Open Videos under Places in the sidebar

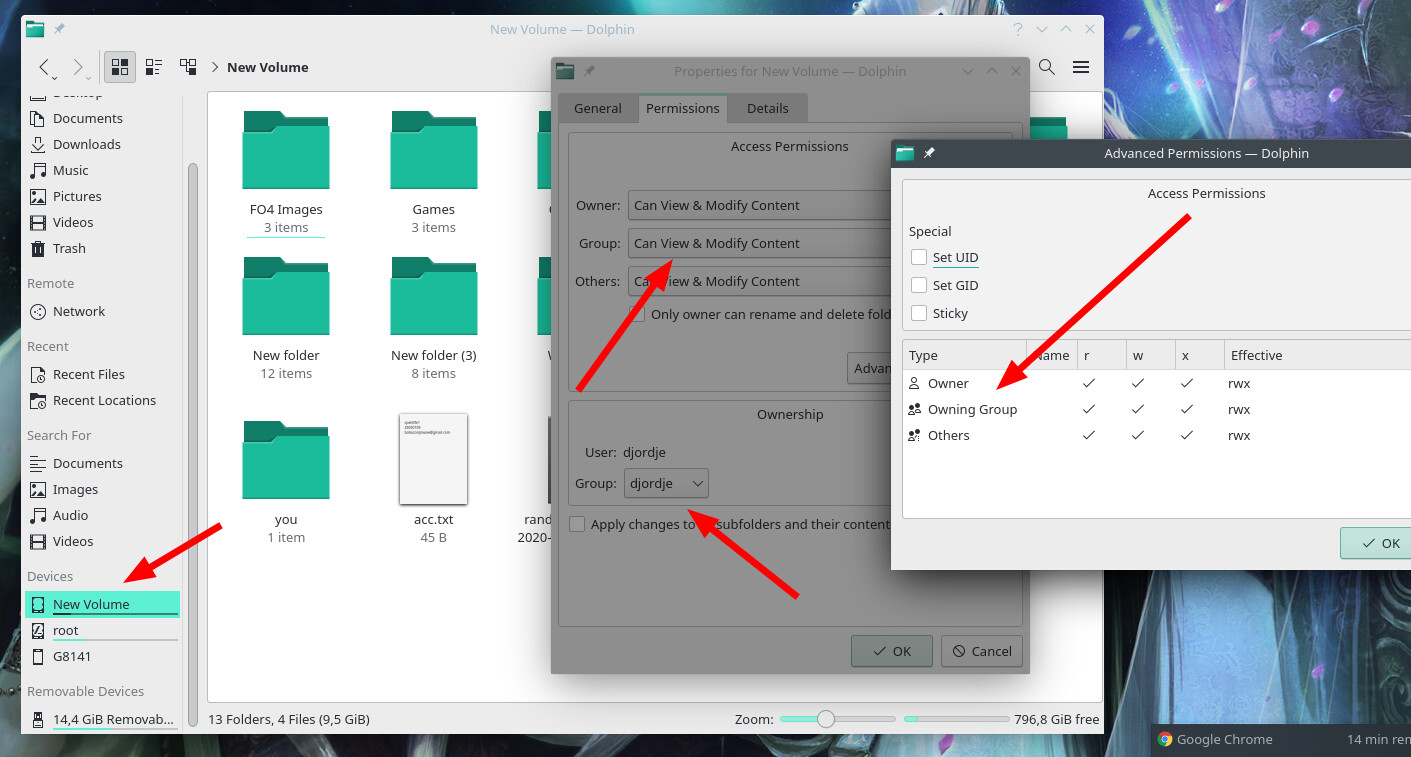(x=73, y=222)
